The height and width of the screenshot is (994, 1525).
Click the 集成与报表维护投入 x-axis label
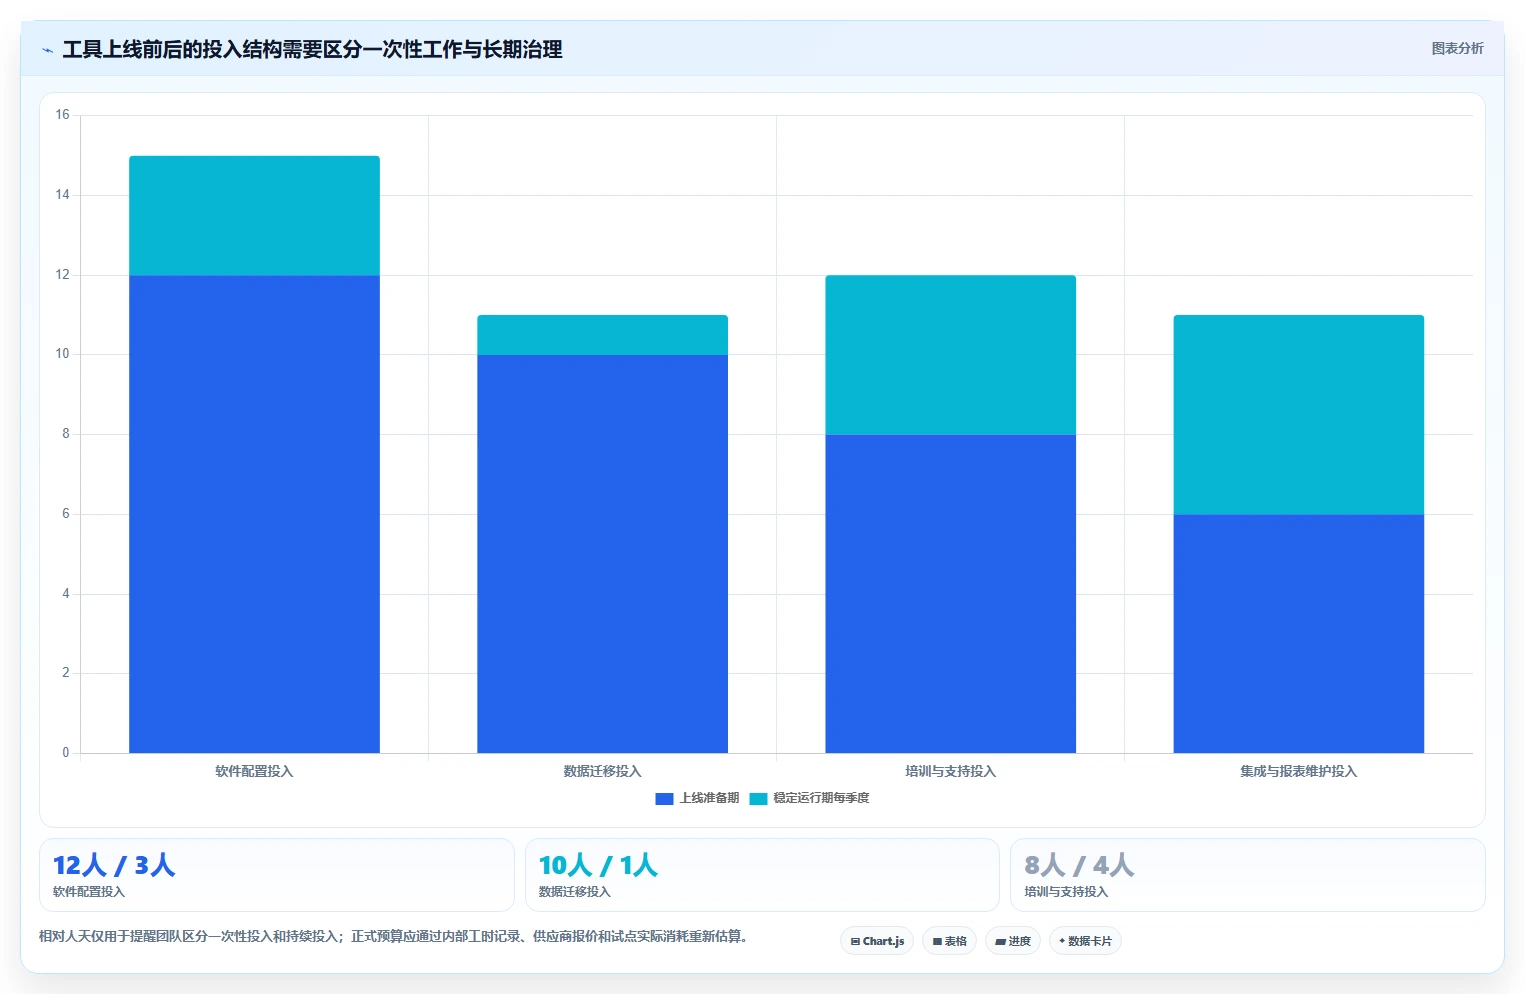coord(1298,771)
